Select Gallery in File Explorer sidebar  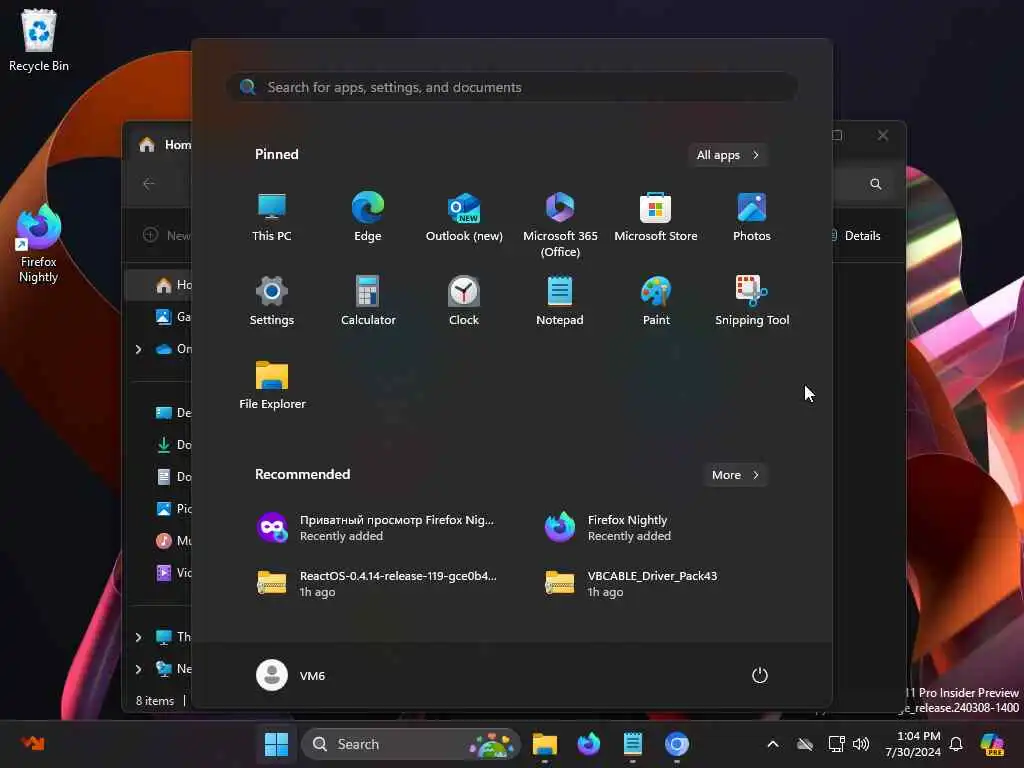click(173, 317)
